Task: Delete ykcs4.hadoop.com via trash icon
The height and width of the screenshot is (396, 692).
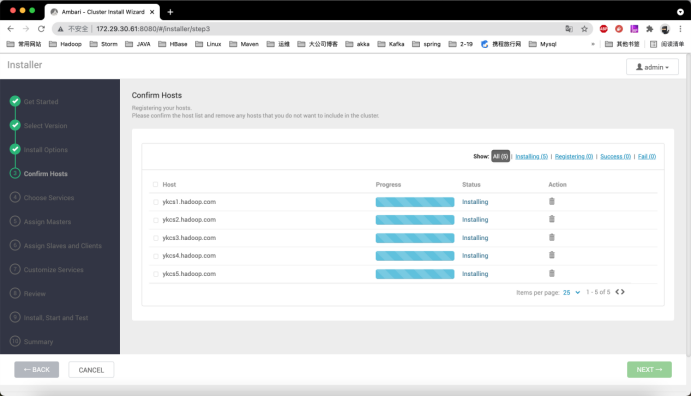Action: (x=552, y=255)
